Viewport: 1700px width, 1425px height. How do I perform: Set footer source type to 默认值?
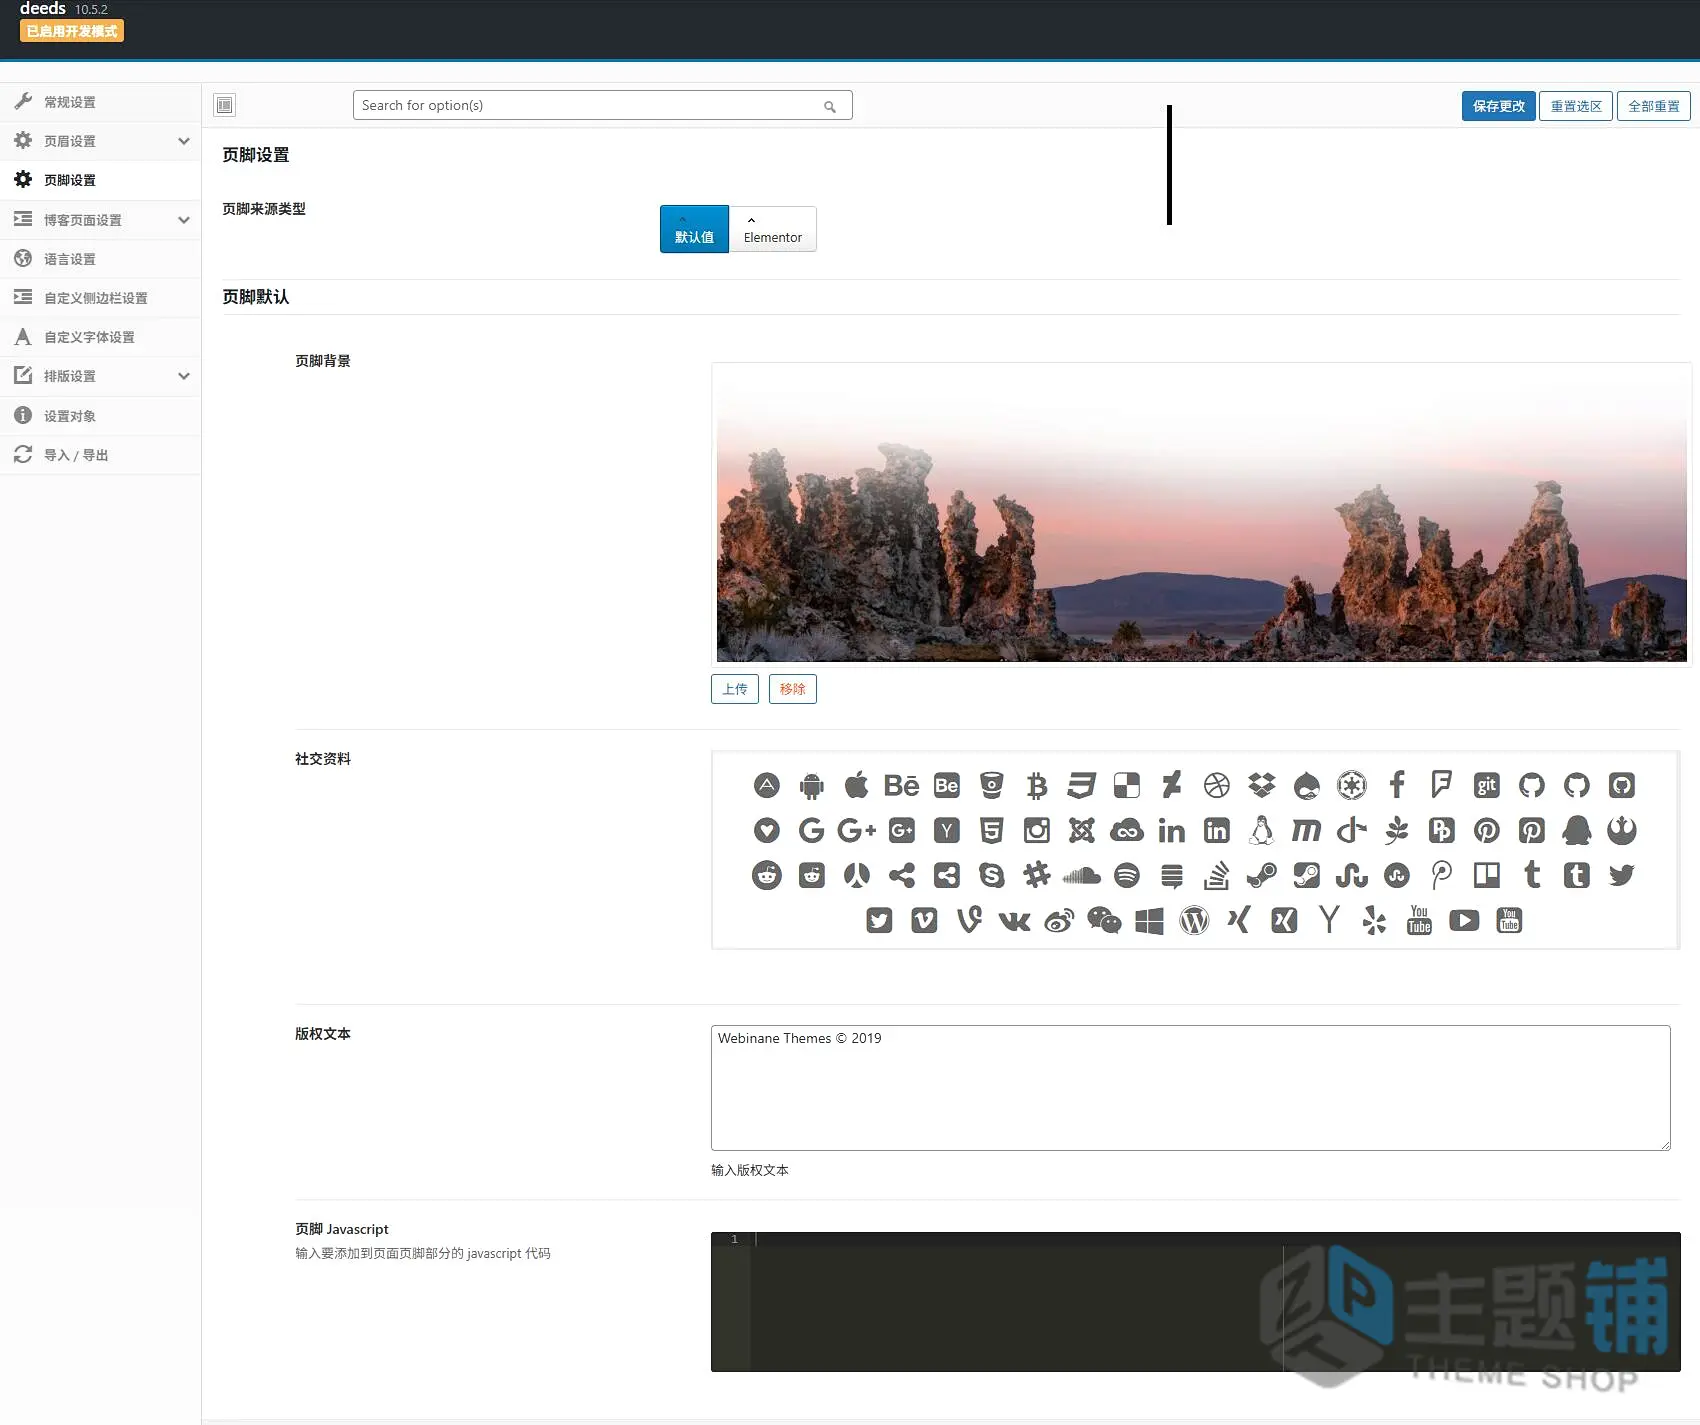tap(694, 229)
